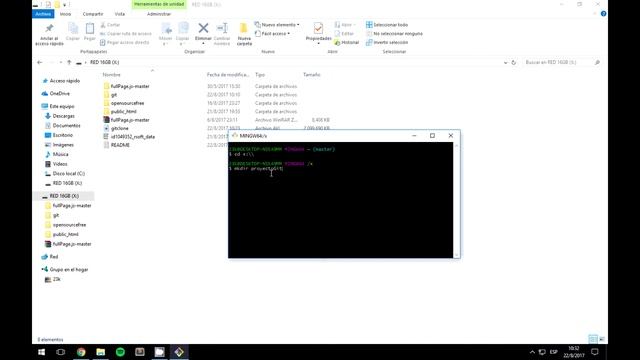Sort by the Tamaño column header
The width and height of the screenshot is (640, 360).
pos(312,75)
